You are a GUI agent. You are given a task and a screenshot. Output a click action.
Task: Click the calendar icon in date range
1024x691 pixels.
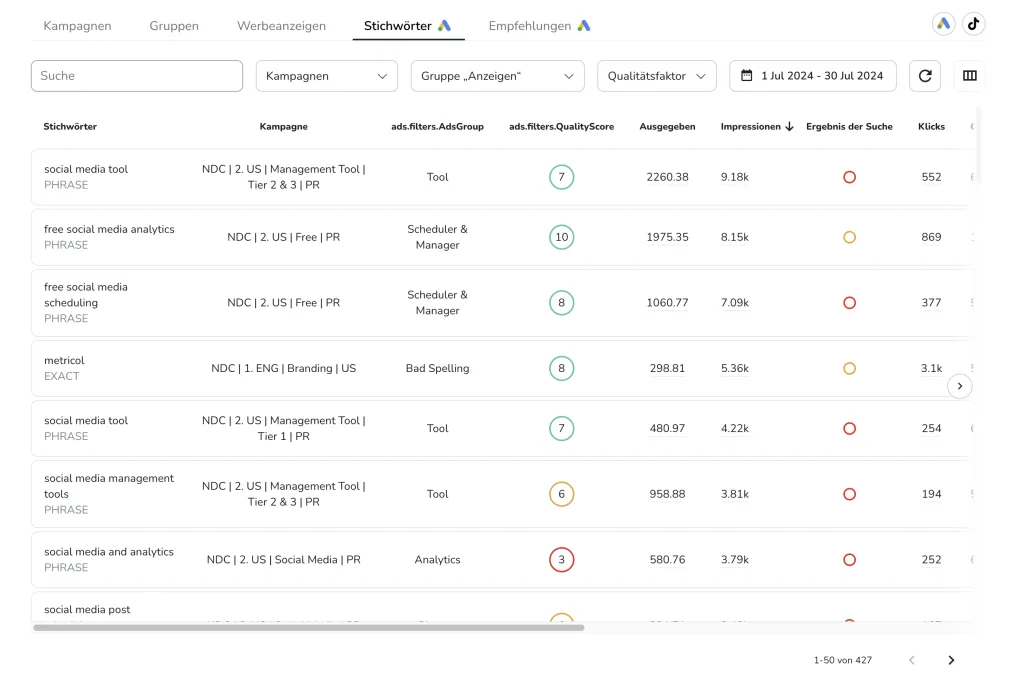pos(746,76)
